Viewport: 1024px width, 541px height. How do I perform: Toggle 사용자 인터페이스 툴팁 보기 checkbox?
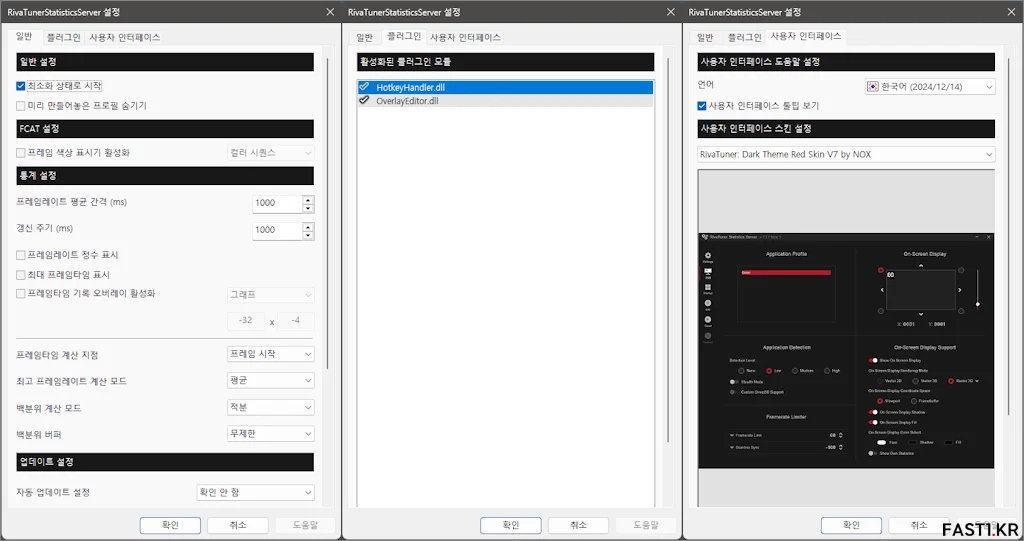(702, 106)
